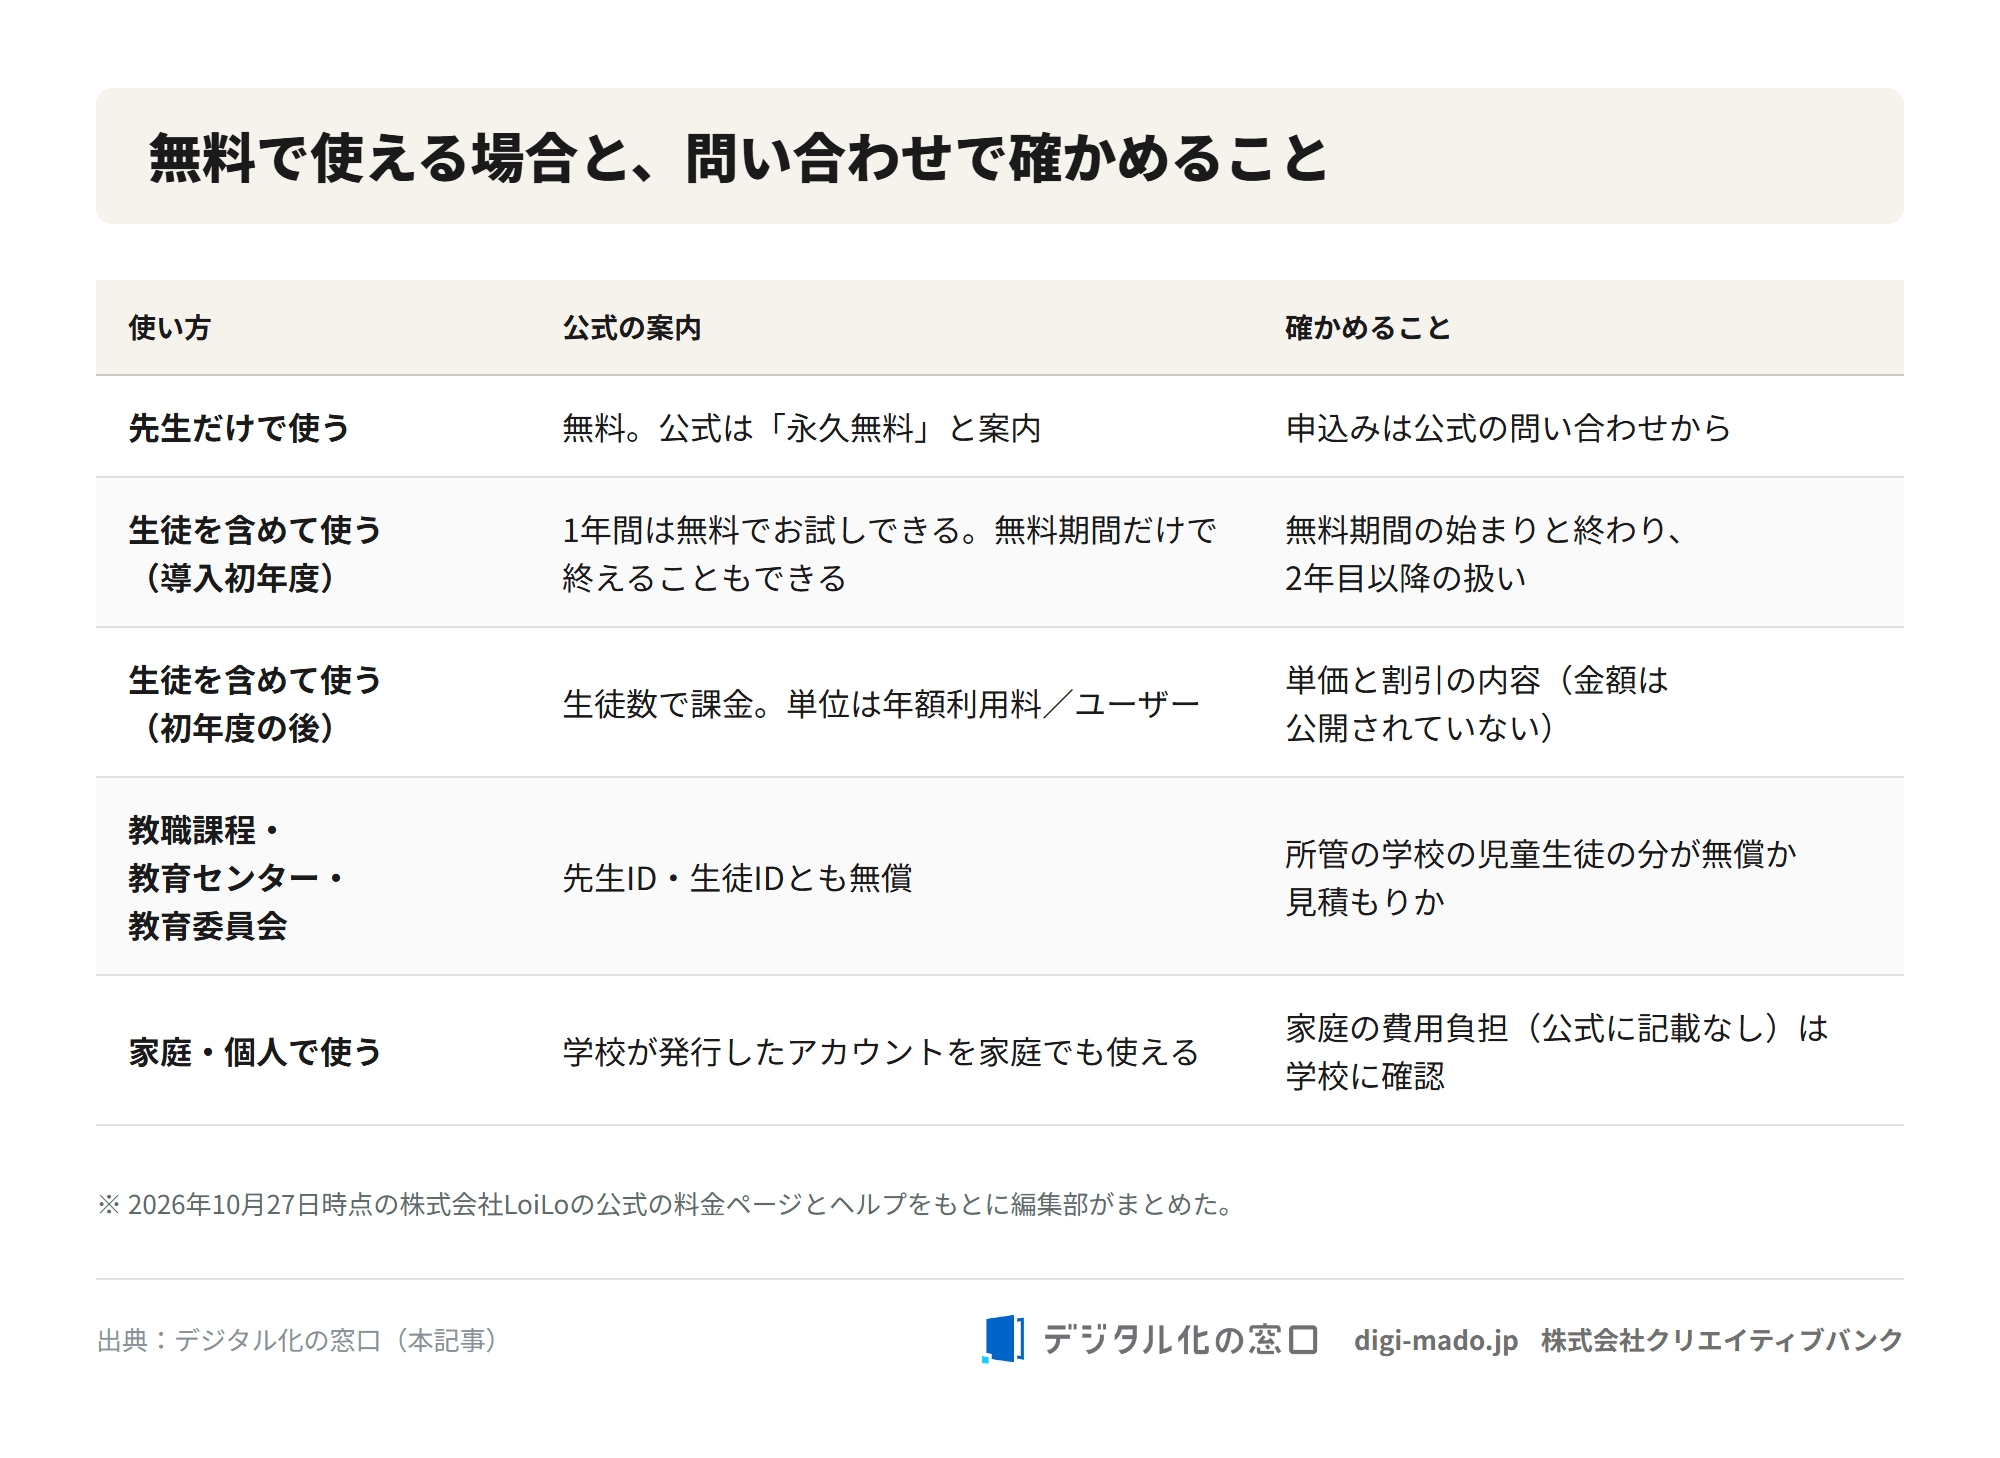
Task: Click 出典：デジタル化の窓口（本記事） source text
Action: 297,1340
